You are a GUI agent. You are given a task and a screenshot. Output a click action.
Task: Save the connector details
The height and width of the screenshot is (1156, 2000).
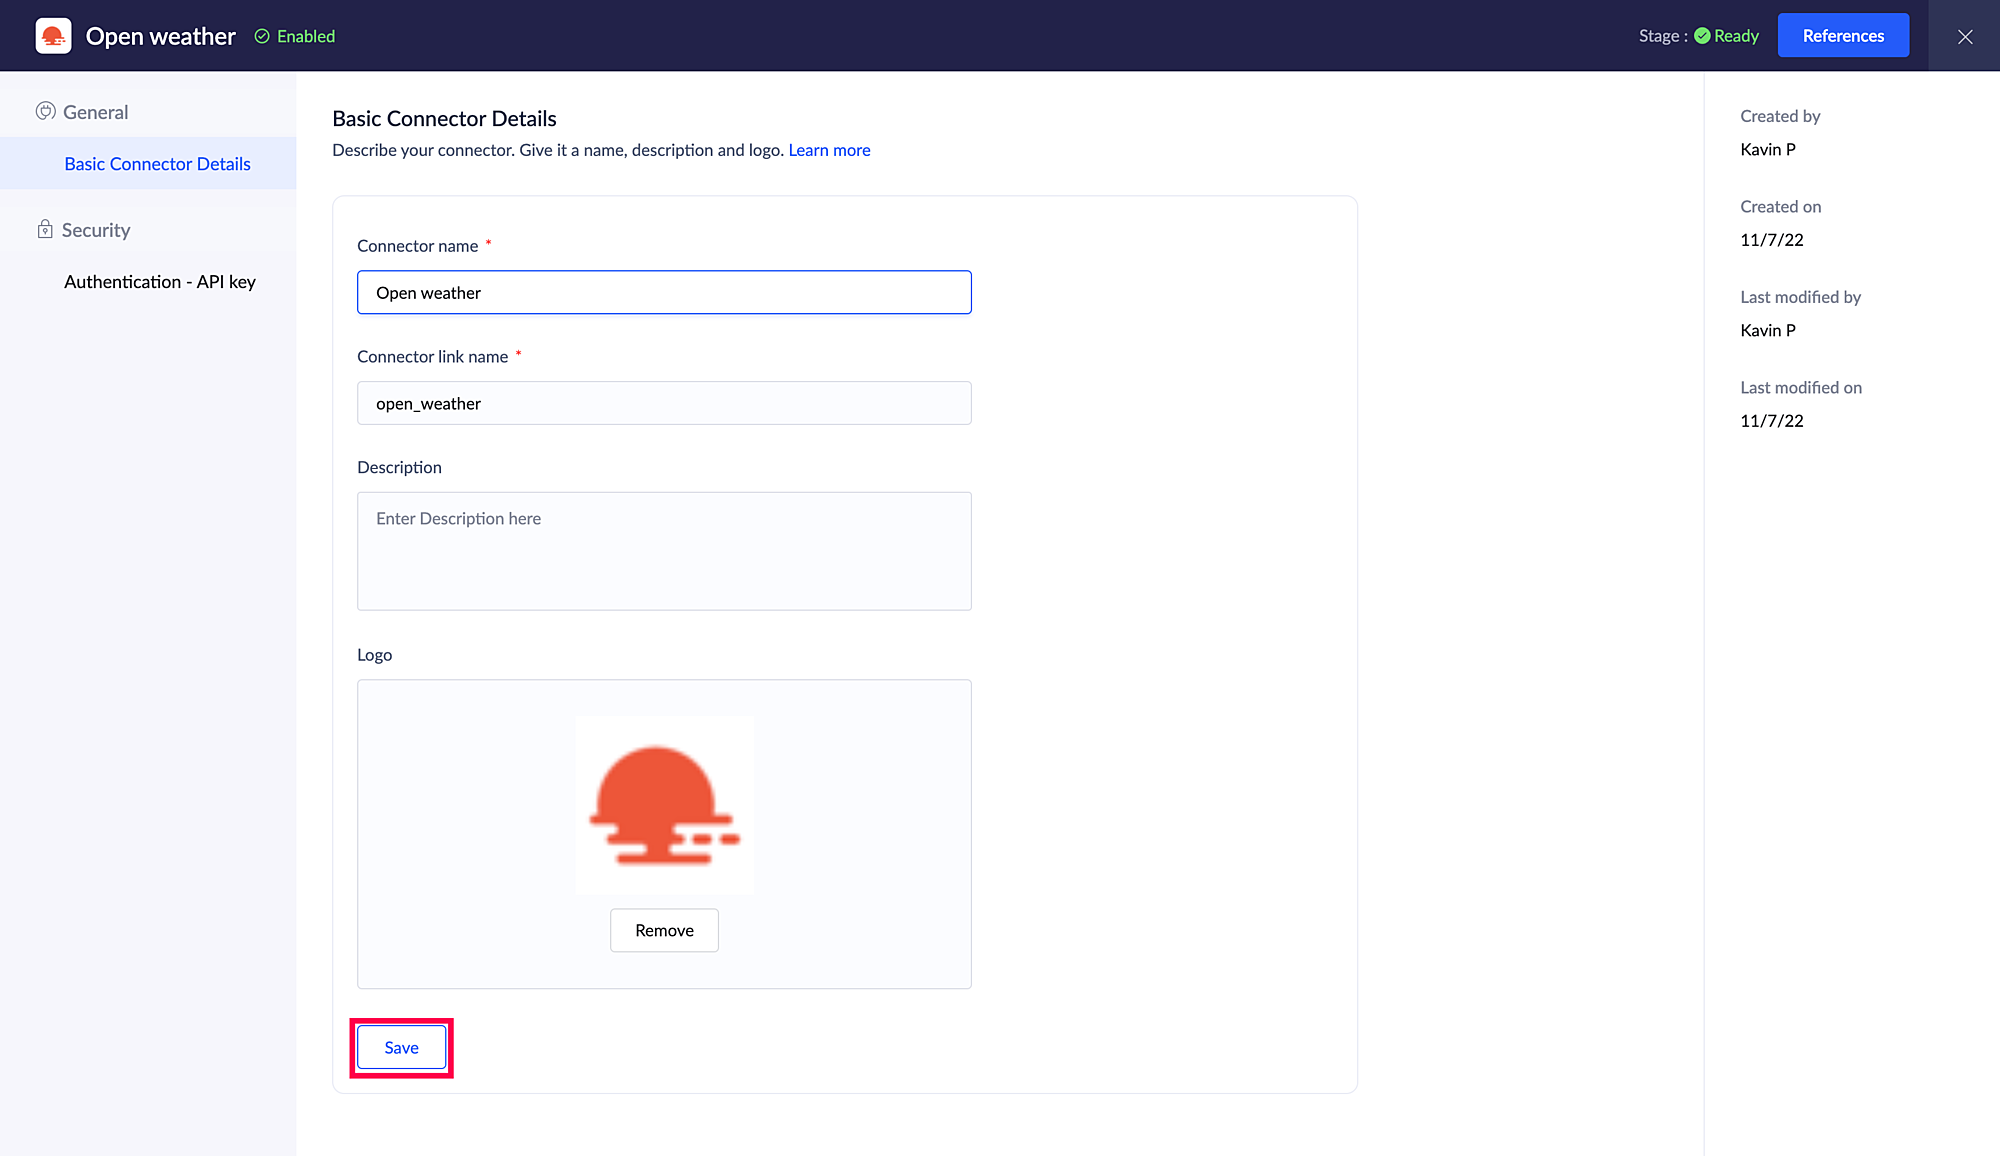pyautogui.click(x=401, y=1047)
